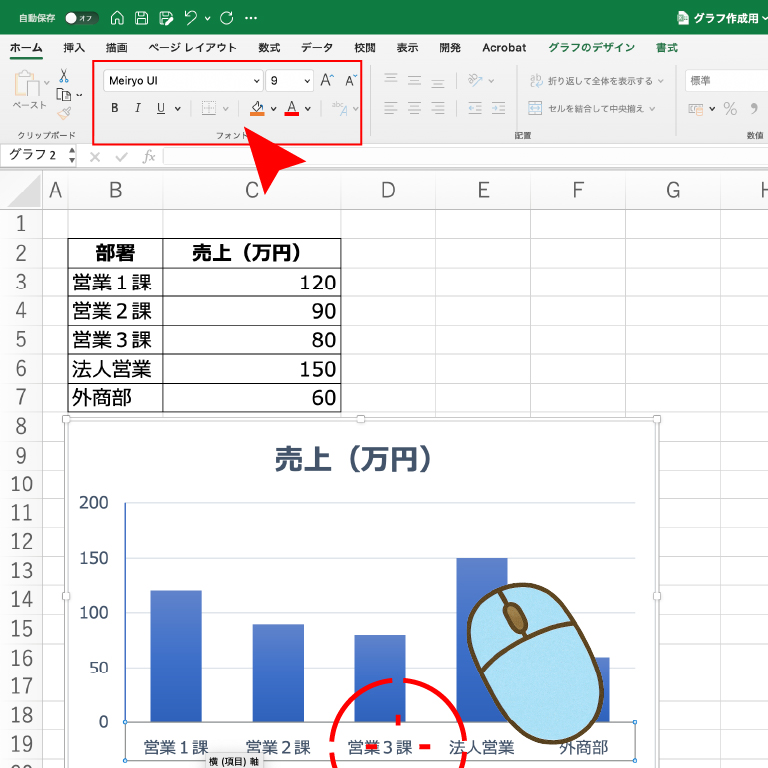Click the cell containing 法人営業
The height and width of the screenshot is (768, 768).
(115, 369)
